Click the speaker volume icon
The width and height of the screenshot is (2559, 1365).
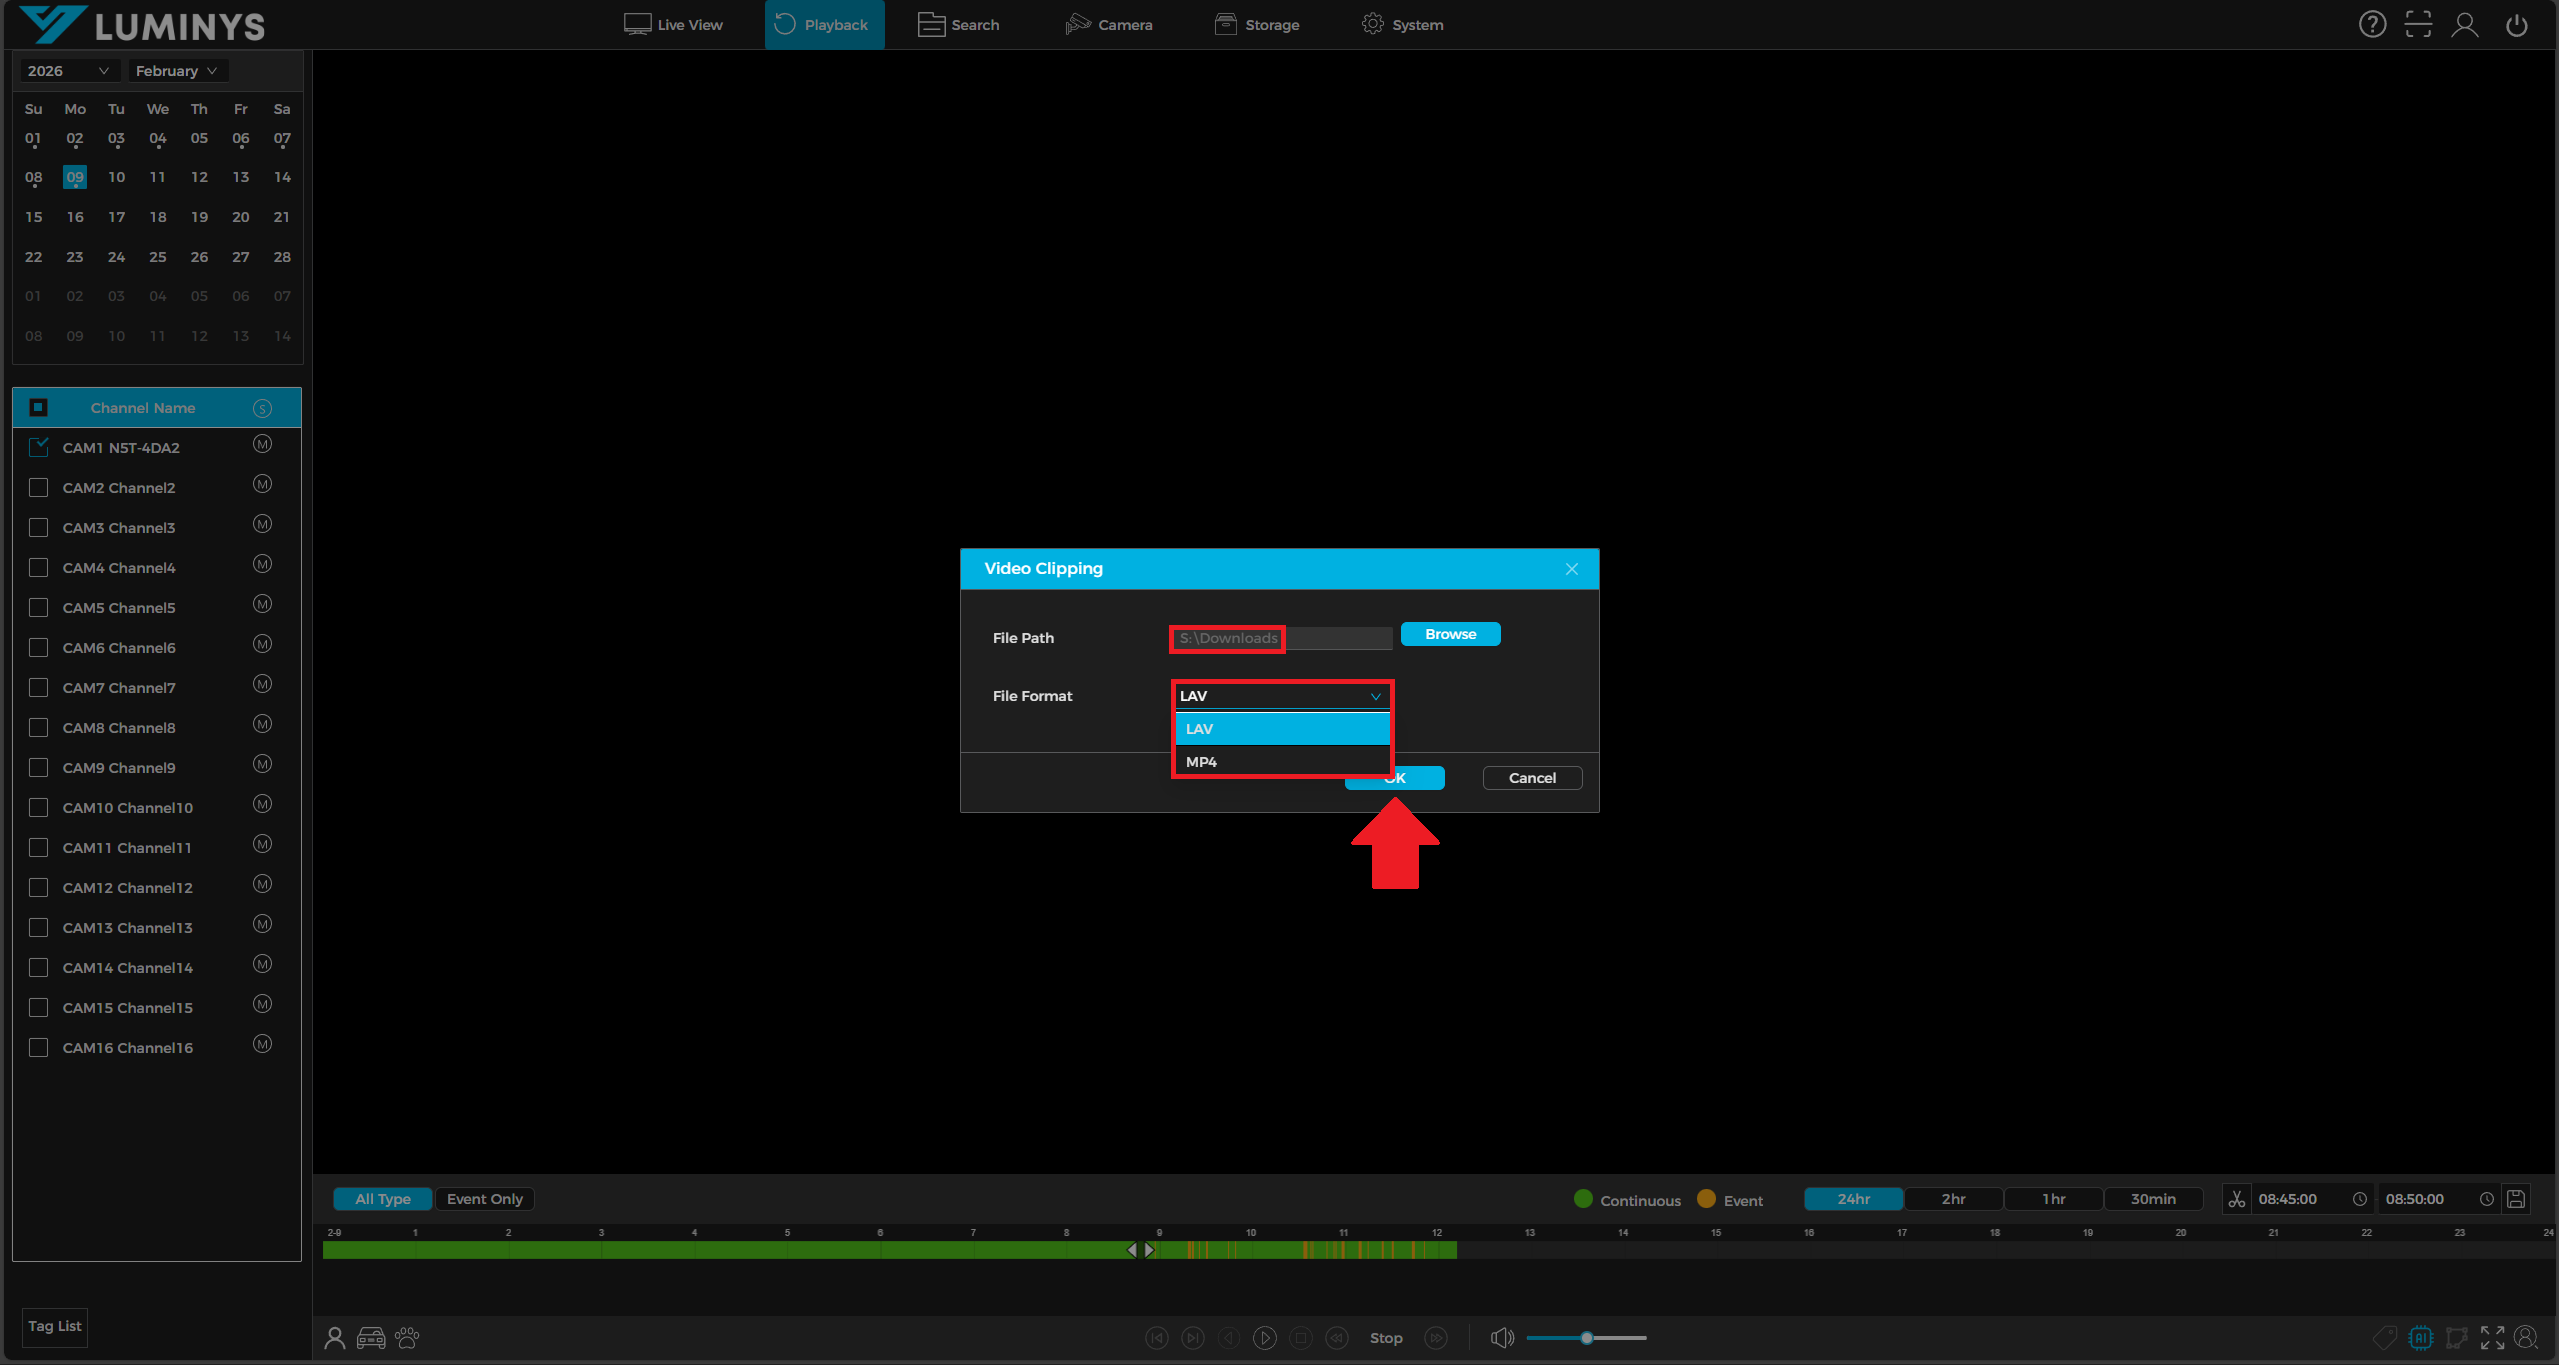(x=1501, y=1338)
